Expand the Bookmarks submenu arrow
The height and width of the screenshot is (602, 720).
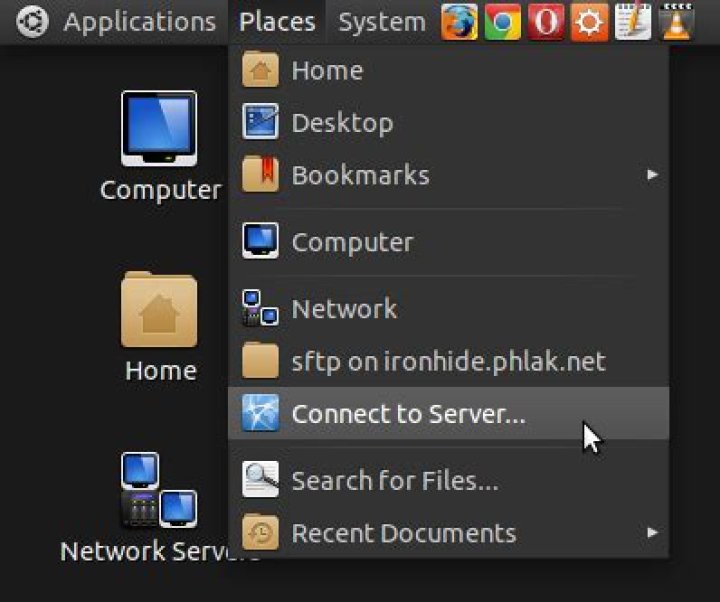coord(652,174)
